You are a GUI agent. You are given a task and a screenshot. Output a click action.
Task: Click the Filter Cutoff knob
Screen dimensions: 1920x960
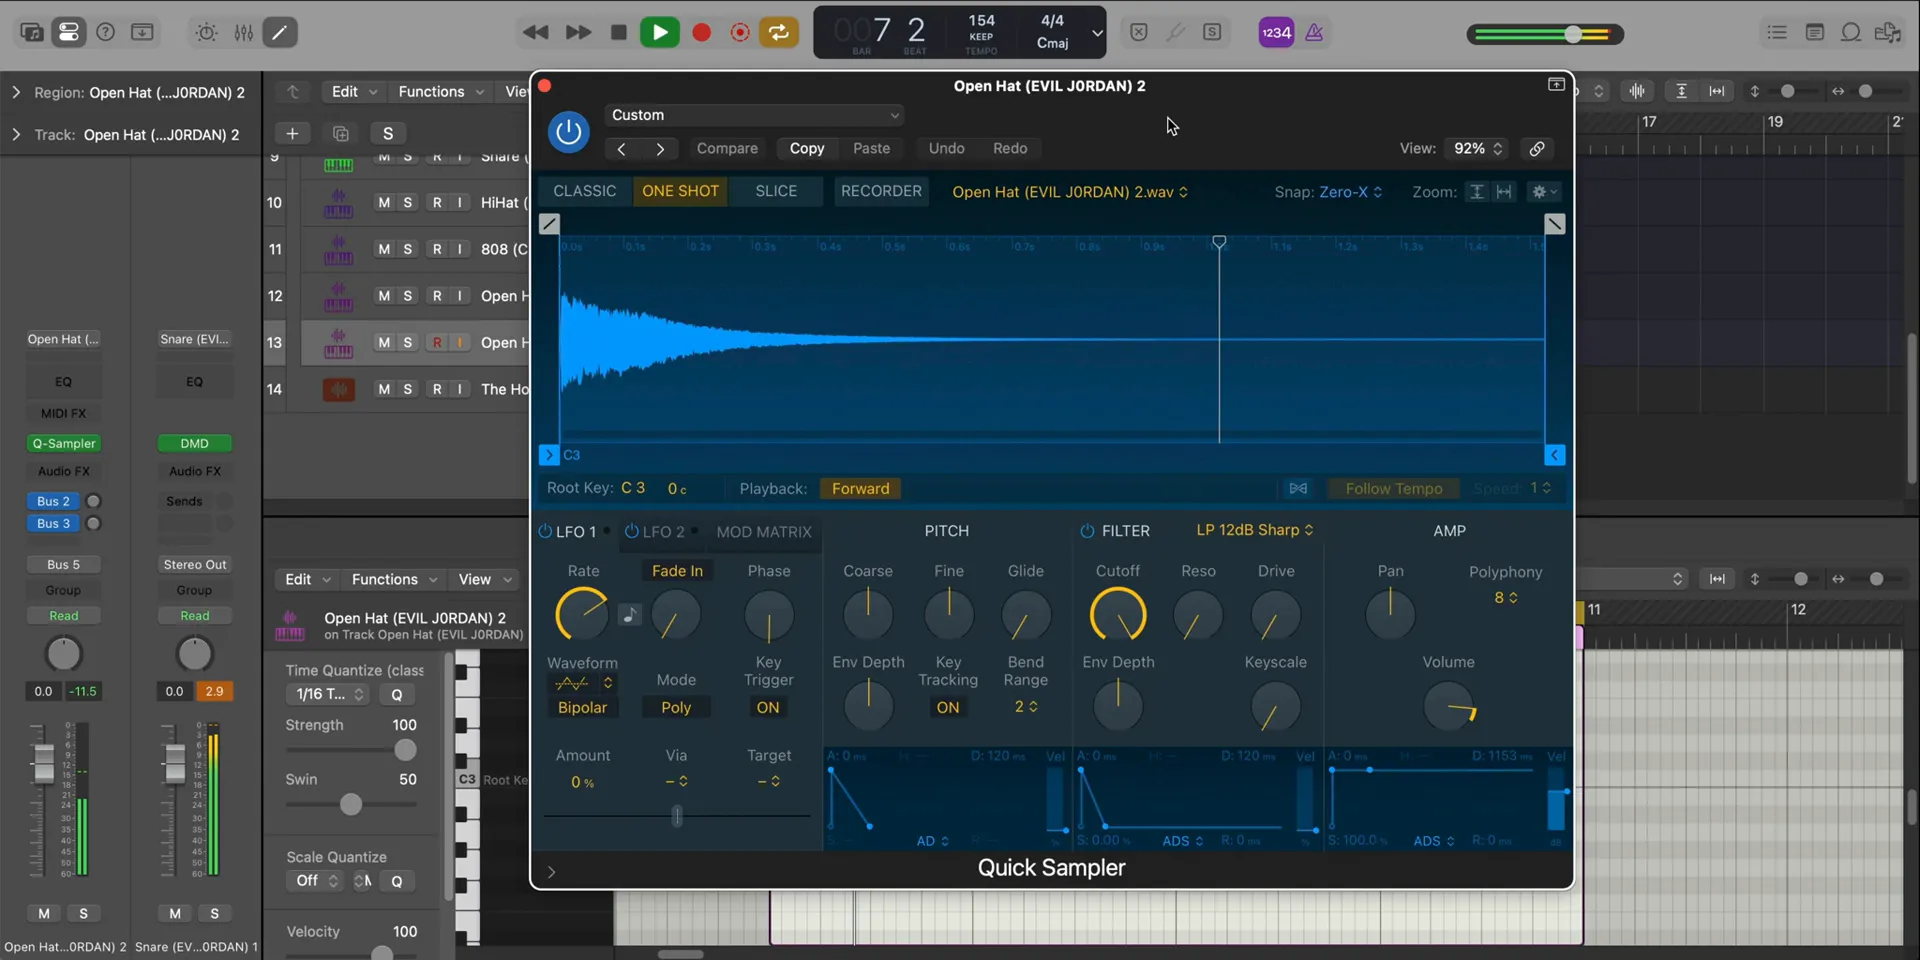1118,614
